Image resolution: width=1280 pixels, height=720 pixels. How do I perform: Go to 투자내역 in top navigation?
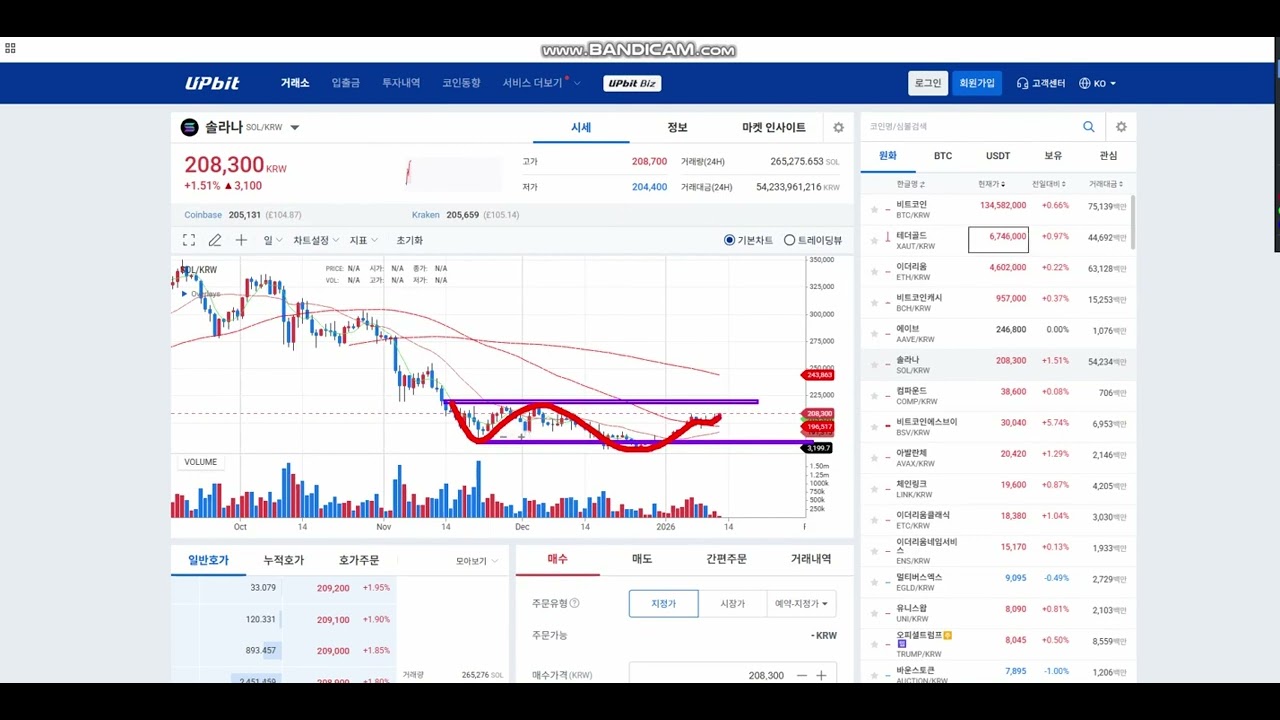click(x=401, y=83)
